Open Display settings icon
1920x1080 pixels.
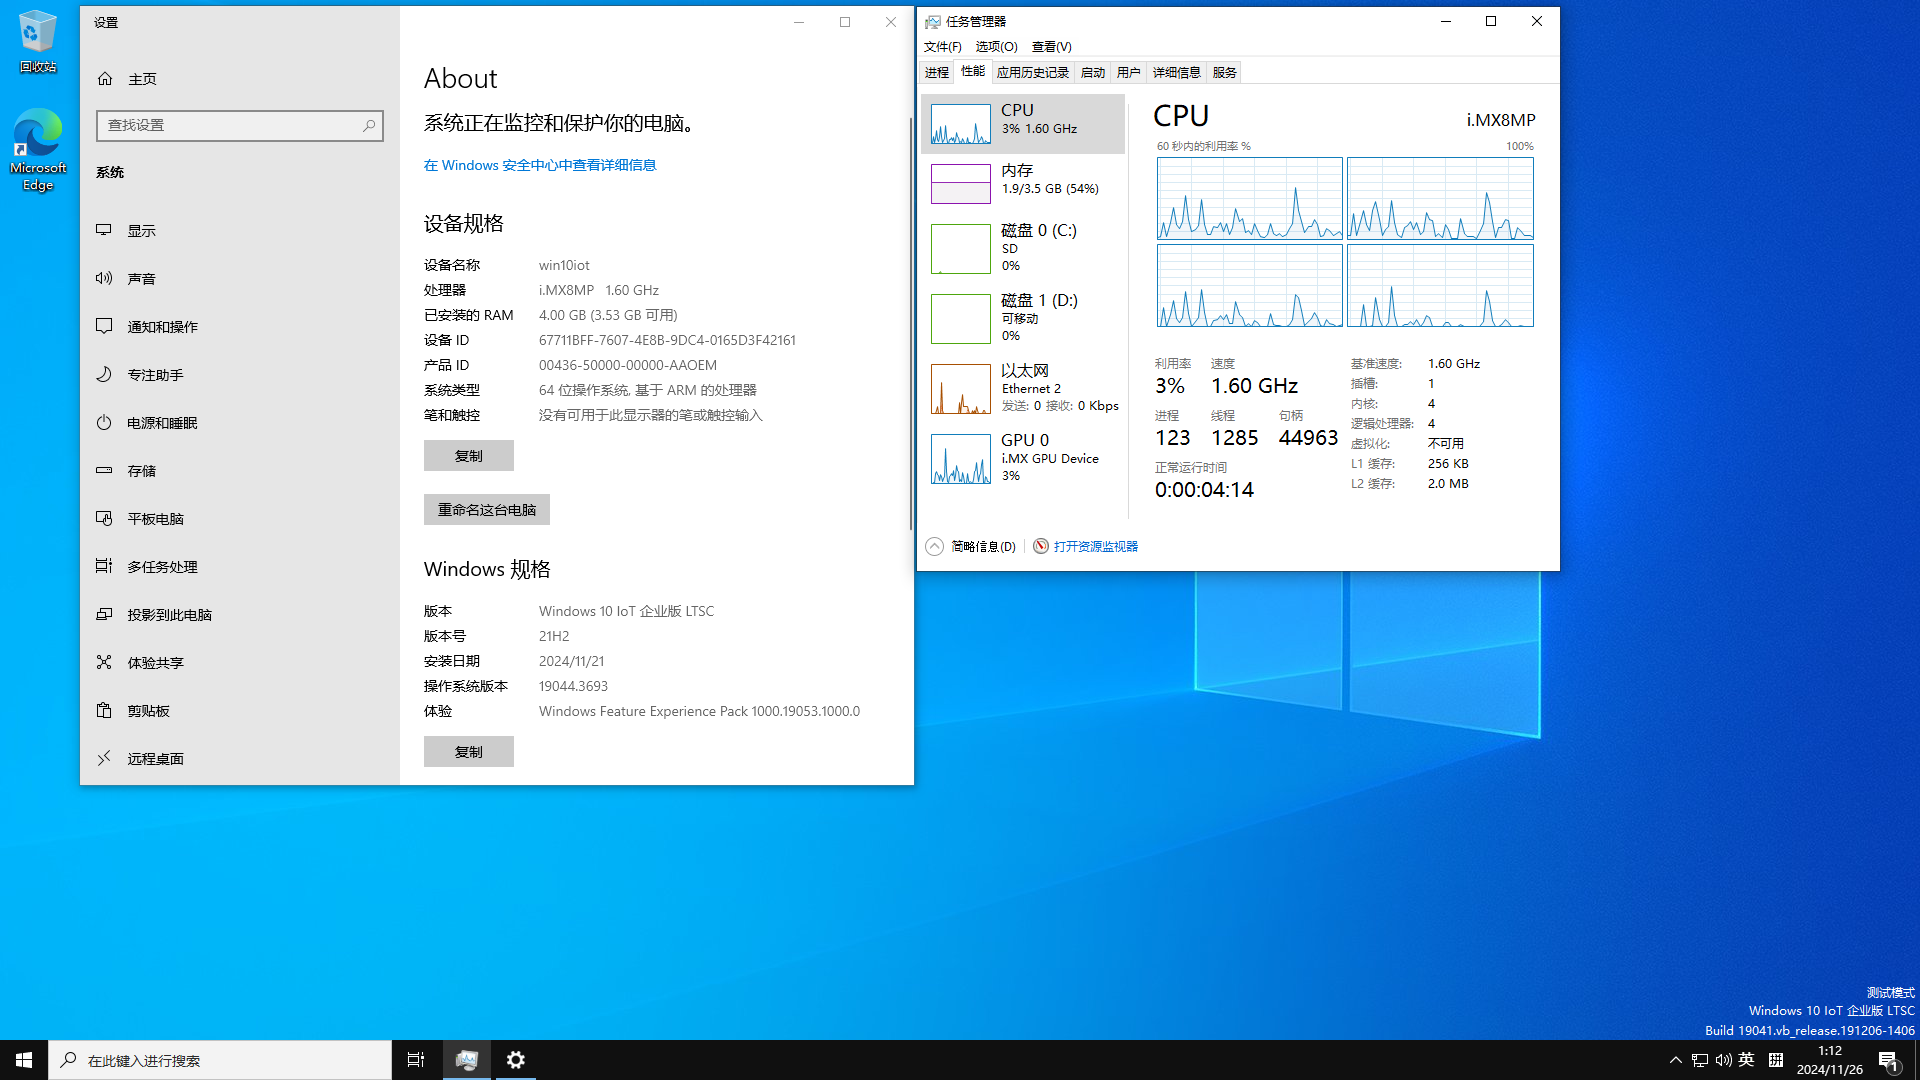coord(104,230)
